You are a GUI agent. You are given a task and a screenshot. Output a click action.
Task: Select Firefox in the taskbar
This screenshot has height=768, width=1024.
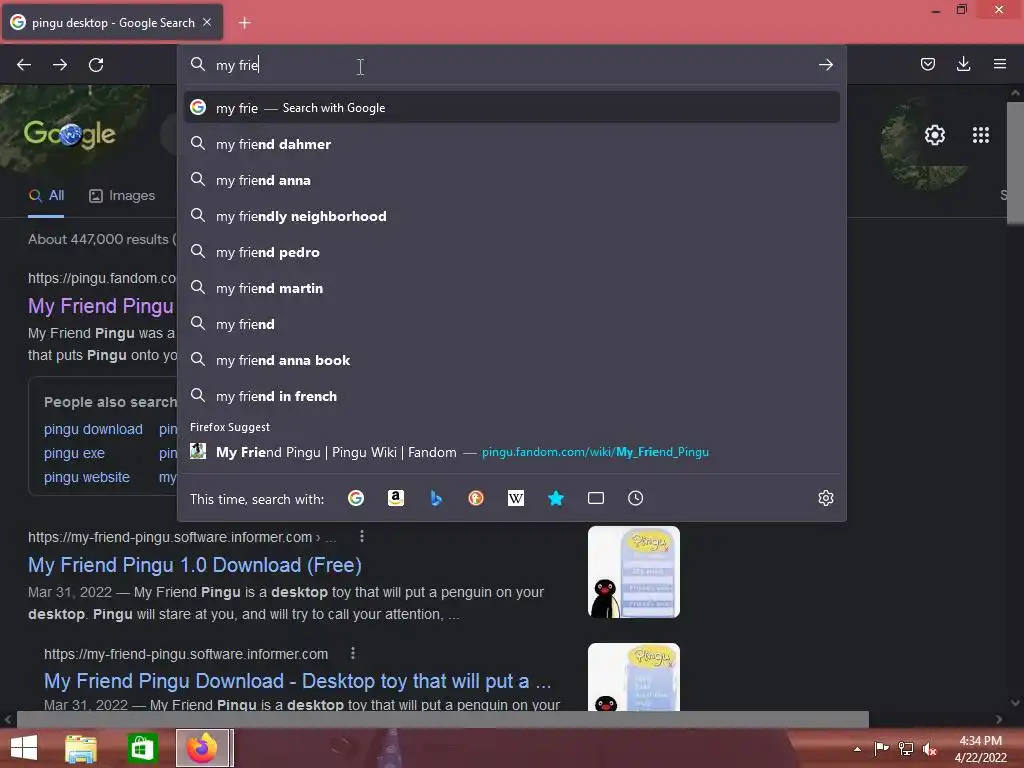202,748
